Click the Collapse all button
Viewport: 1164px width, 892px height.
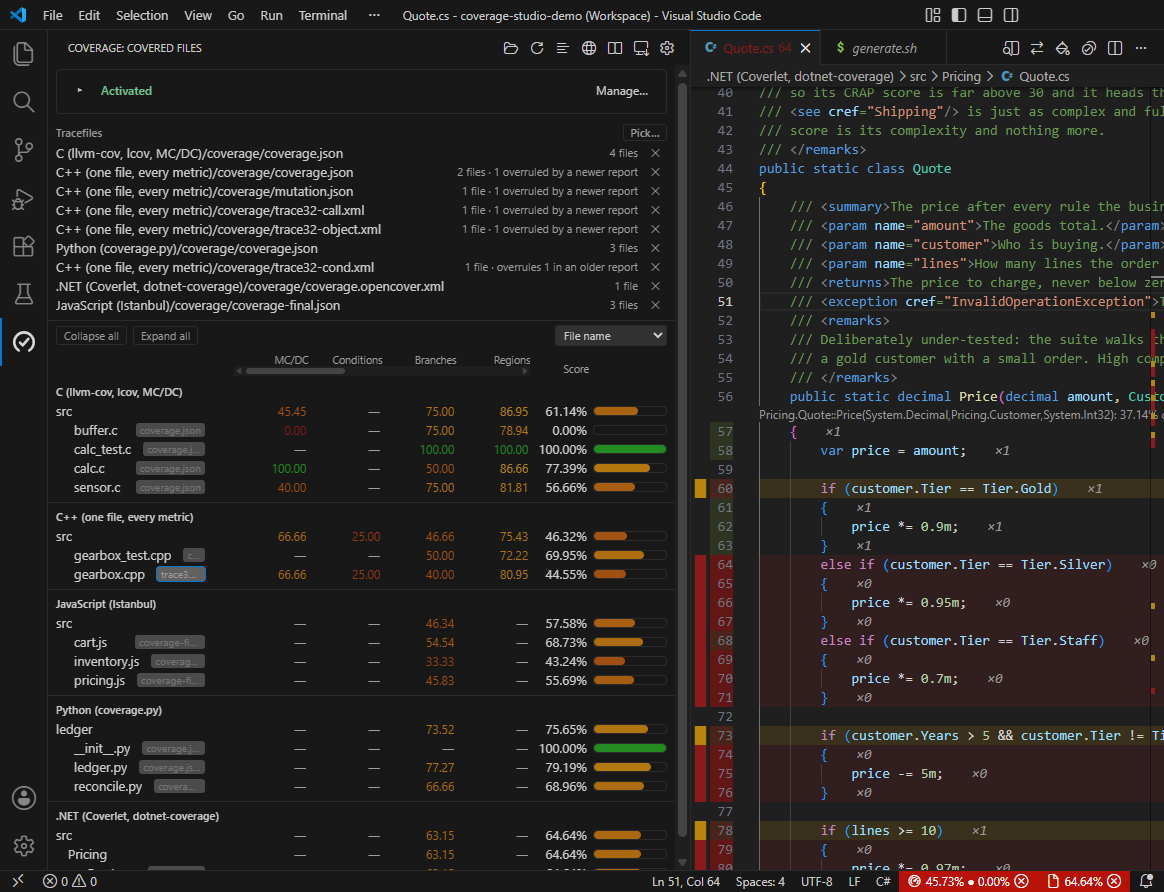point(91,336)
